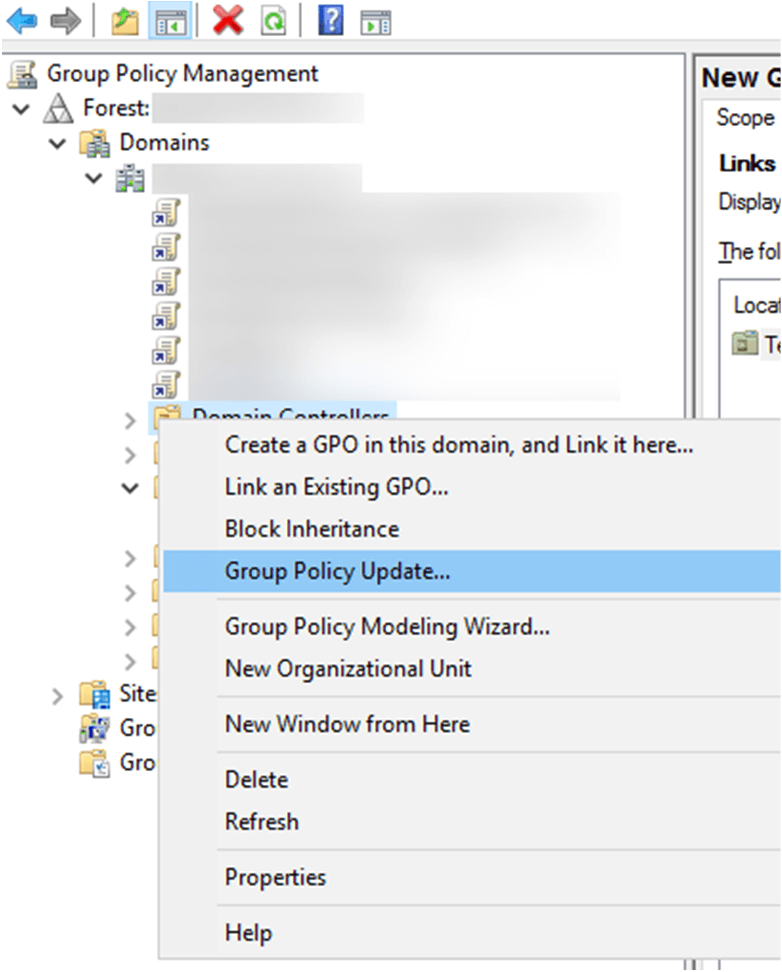Expand the Sites node chevron
The height and width of the screenshot is (972, 782).
click(57, 696)
